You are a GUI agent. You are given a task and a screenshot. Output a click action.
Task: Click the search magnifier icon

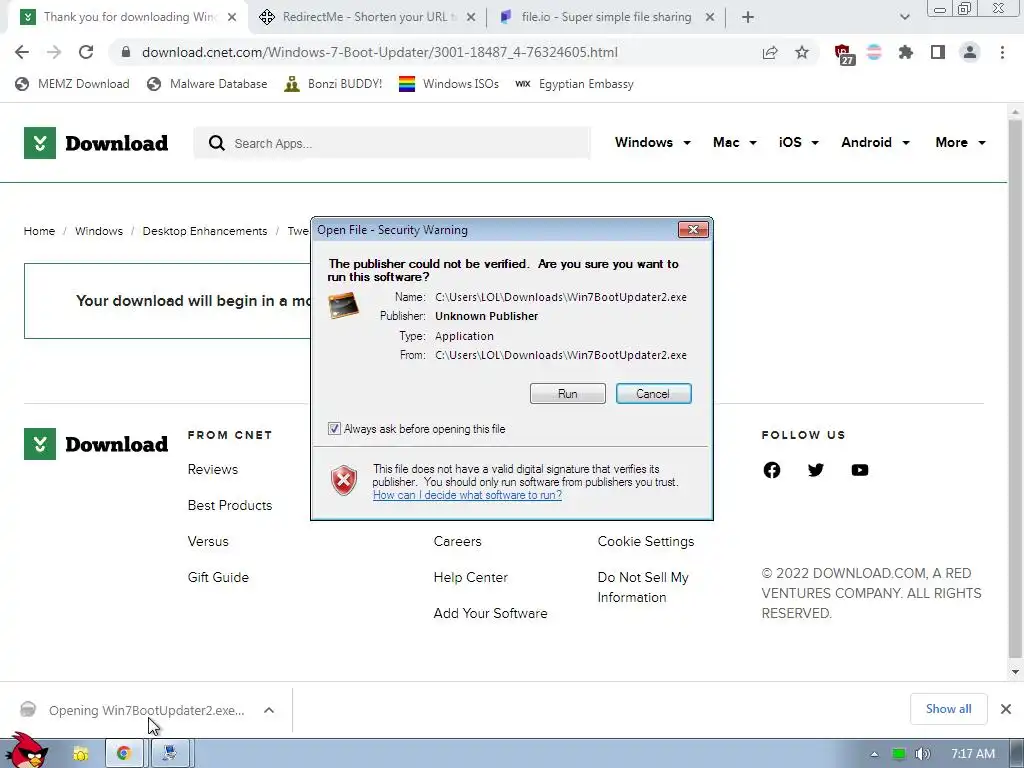coord(217,143)
